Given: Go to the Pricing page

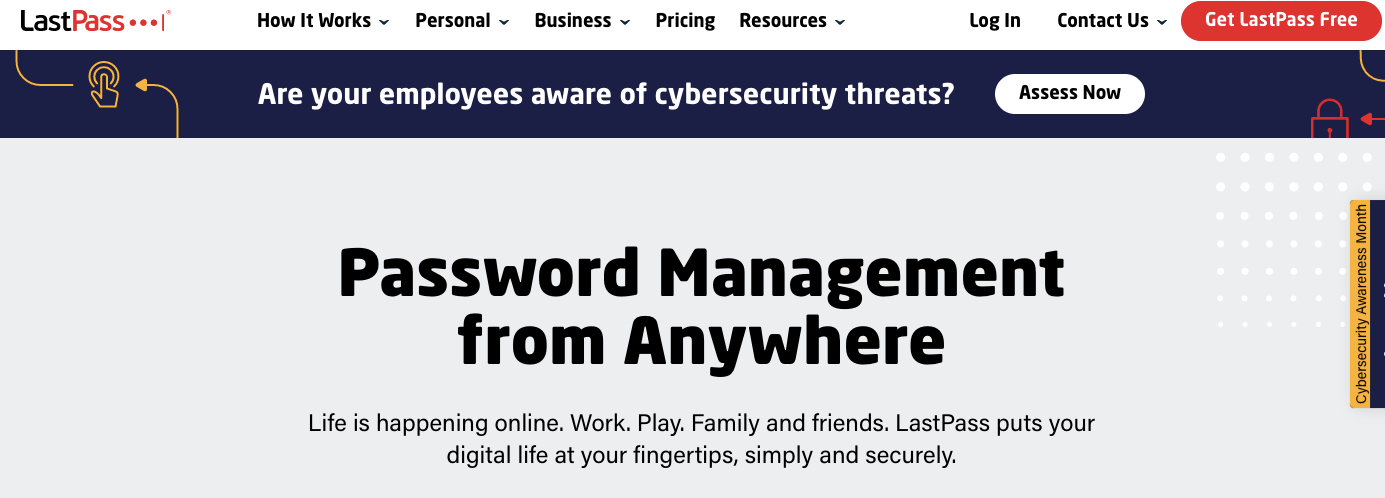Looking at the screenshot, I should point(685,20).
